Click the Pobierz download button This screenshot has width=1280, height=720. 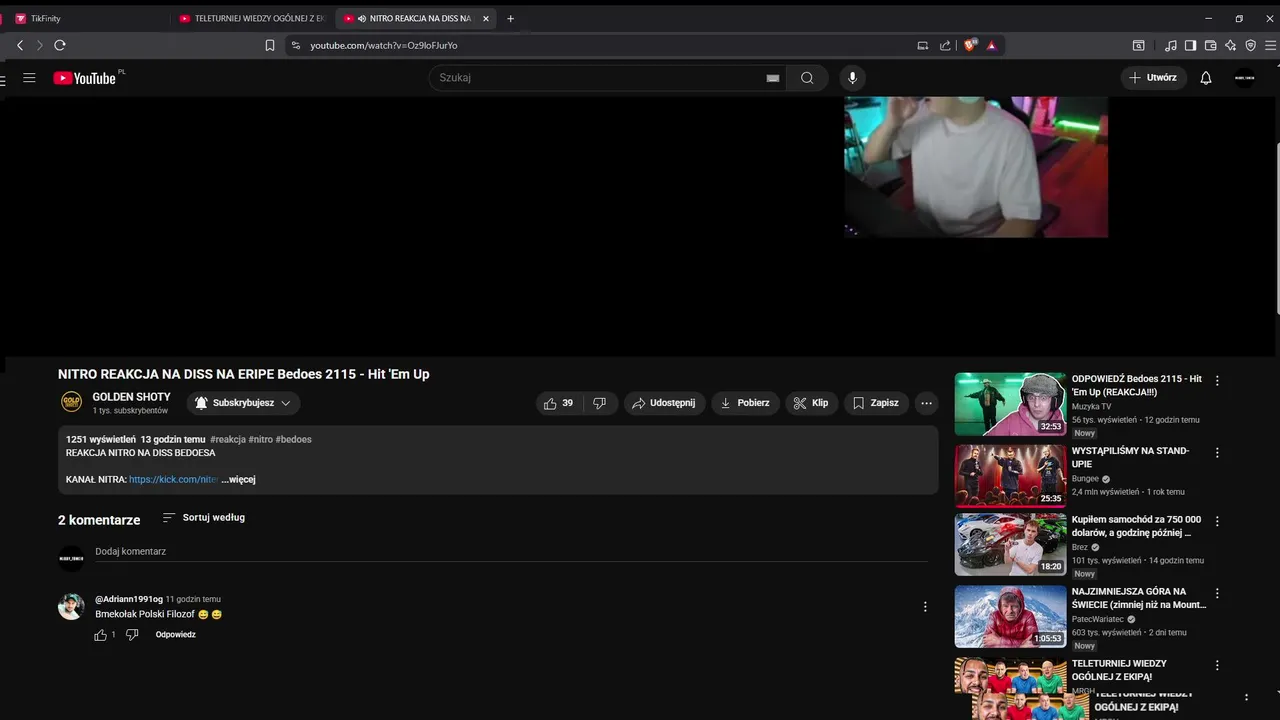point(745,403)
